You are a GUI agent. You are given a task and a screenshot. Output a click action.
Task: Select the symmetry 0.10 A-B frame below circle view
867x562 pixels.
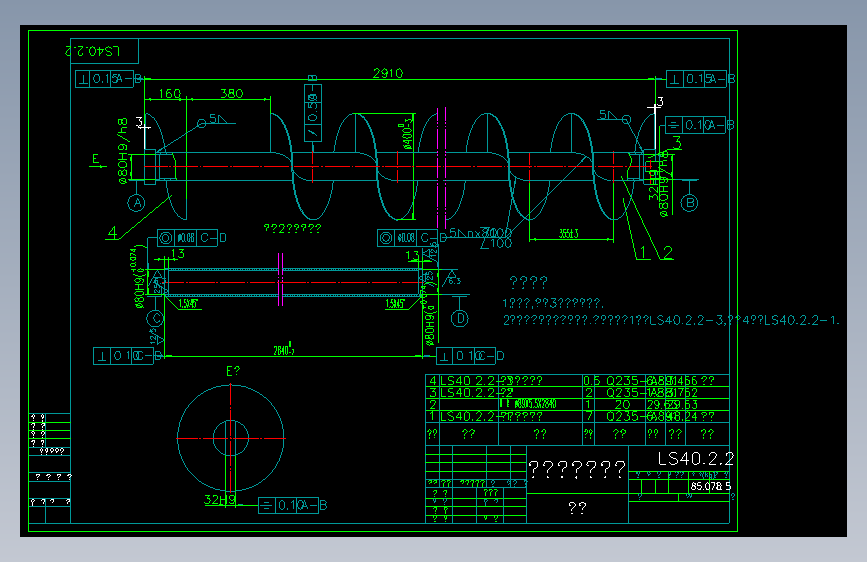pyautogui.click(x=293, y=505)
